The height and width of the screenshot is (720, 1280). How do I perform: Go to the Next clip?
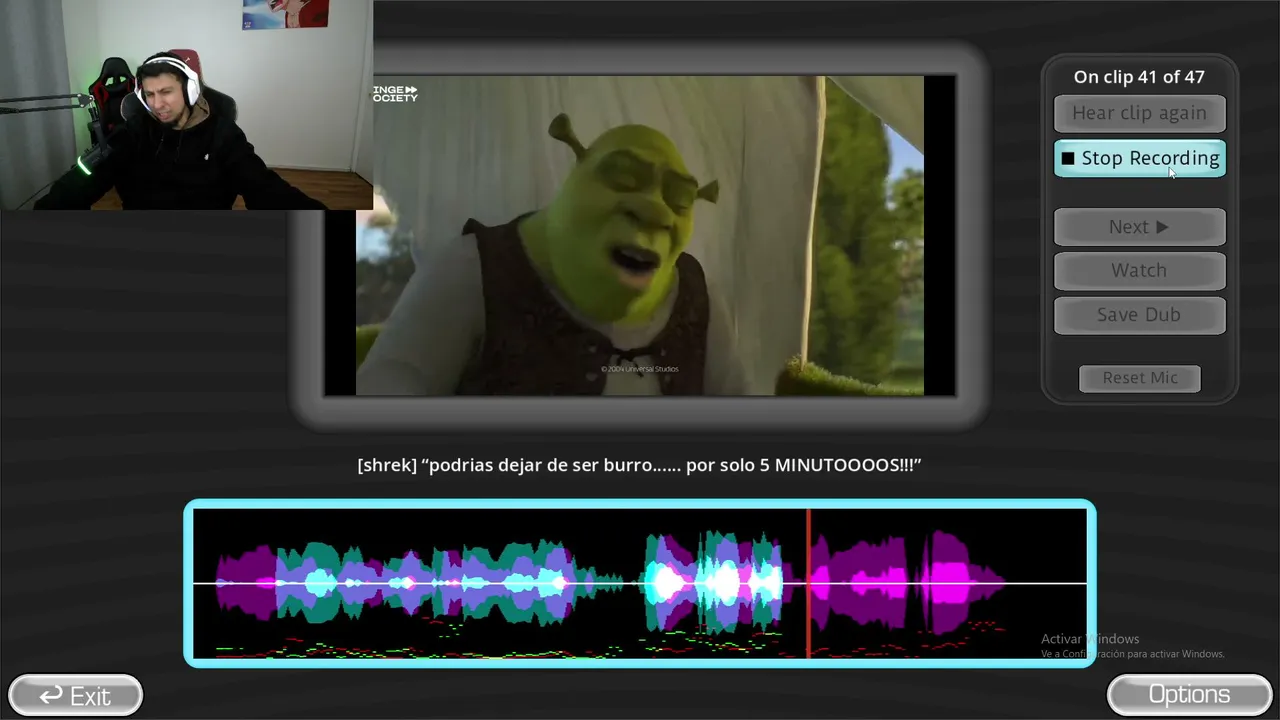pyautogui.click(x=1139, y=227)
